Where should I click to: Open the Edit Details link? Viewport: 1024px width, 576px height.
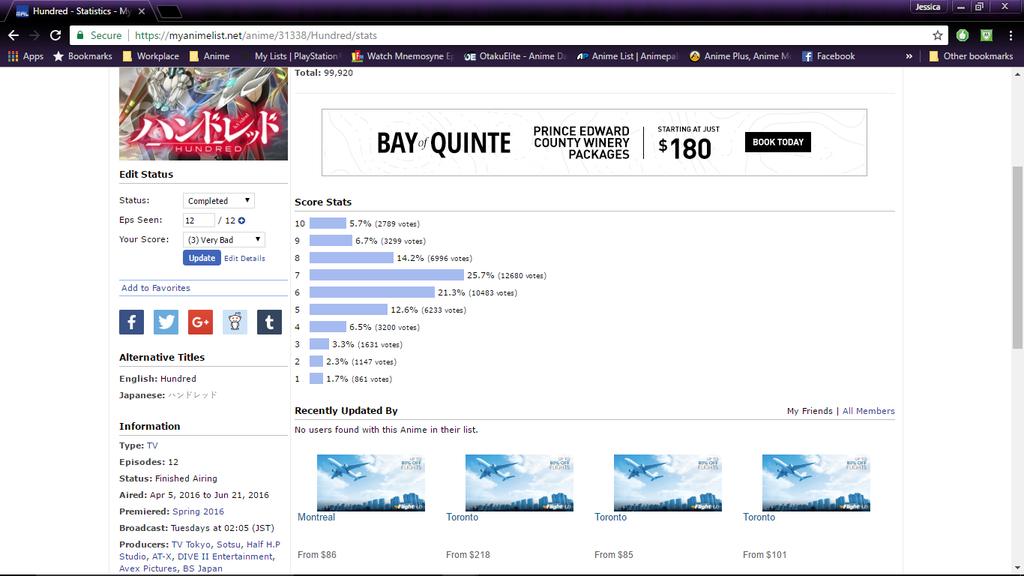[x=244, y=259]
